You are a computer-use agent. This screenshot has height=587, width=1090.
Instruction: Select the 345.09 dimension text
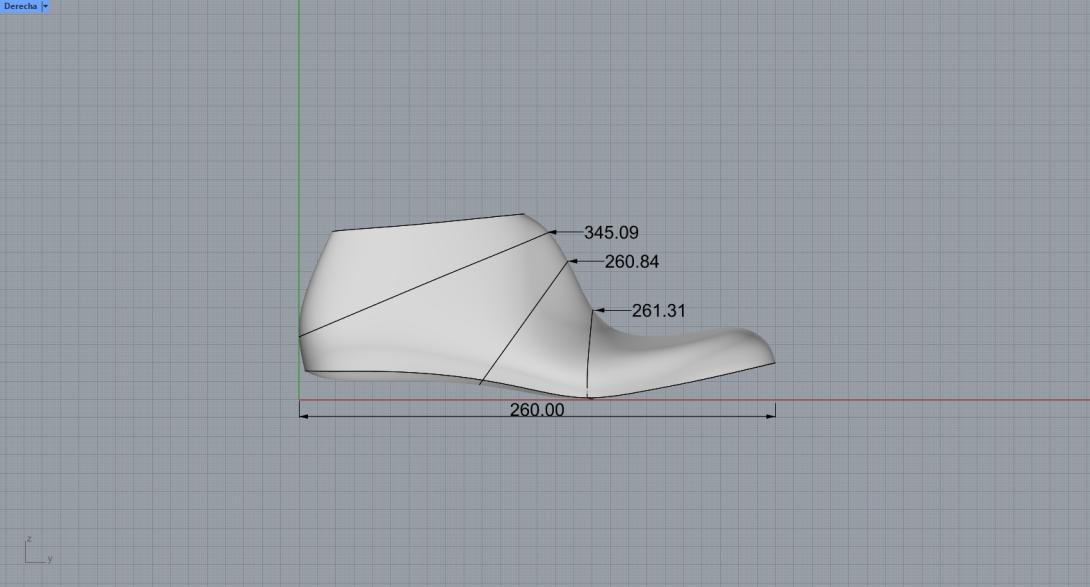click(x=610, y=233)
